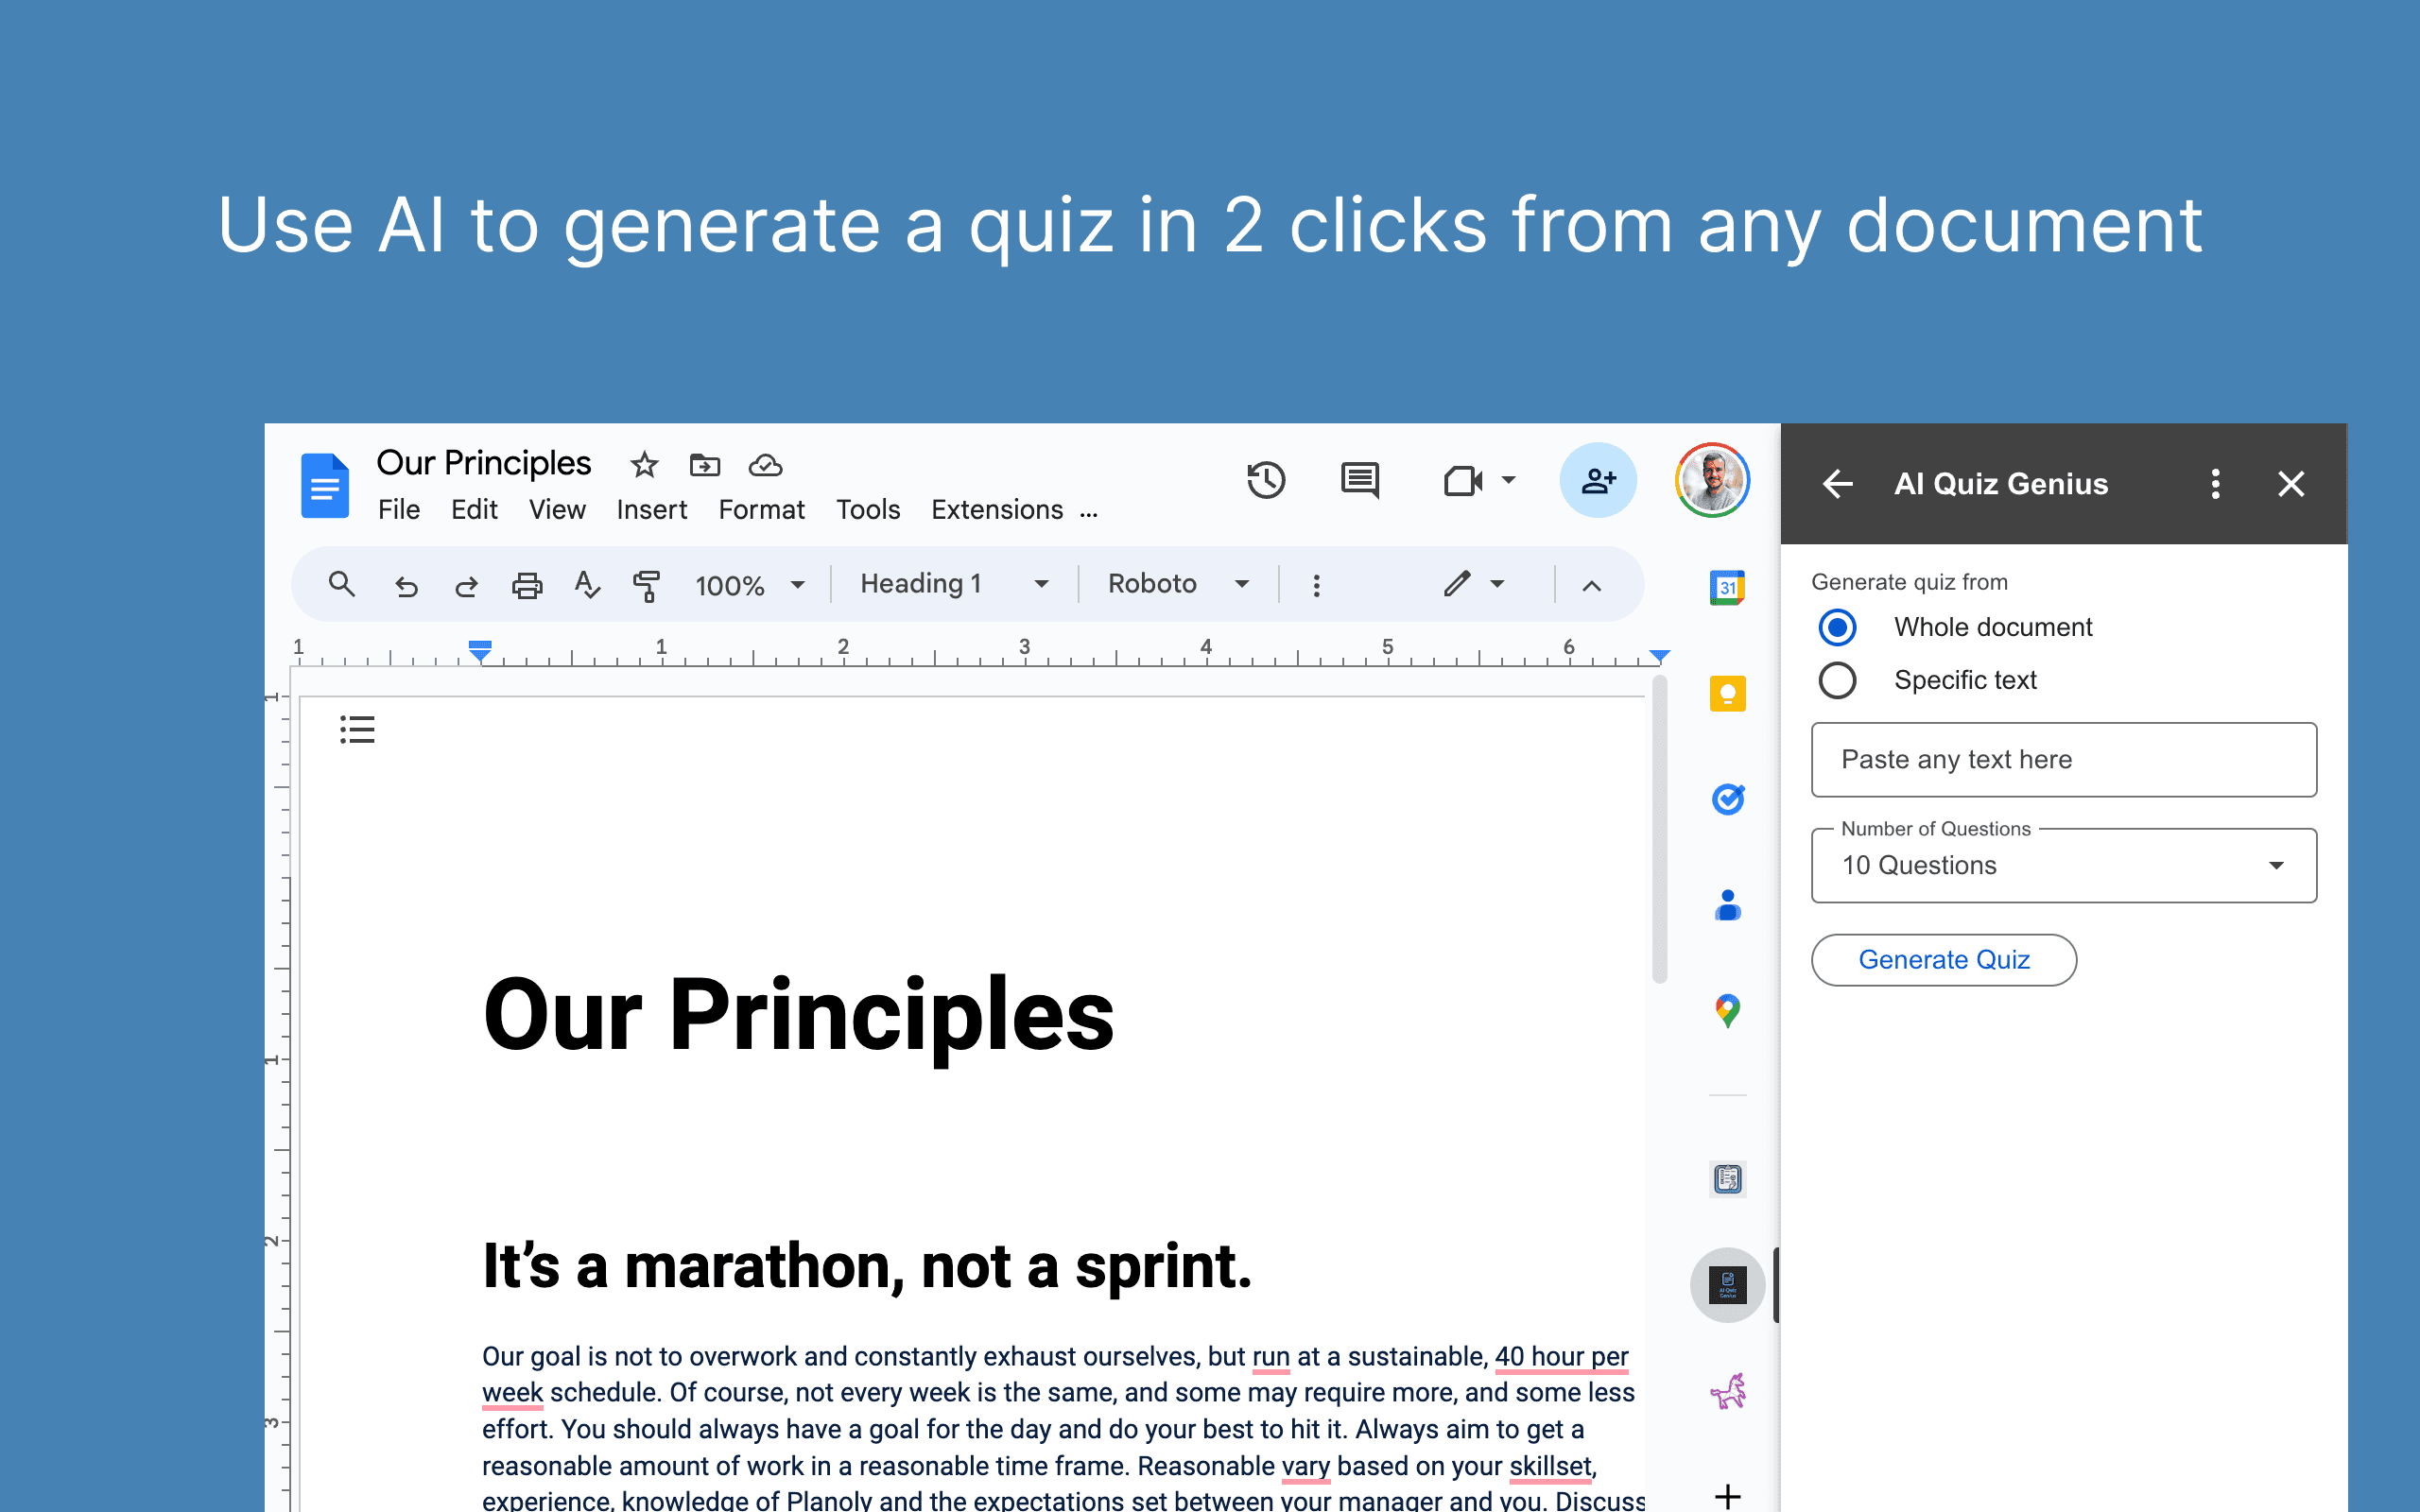Open Google Tasks in side panel

(x=1727, y=799)
